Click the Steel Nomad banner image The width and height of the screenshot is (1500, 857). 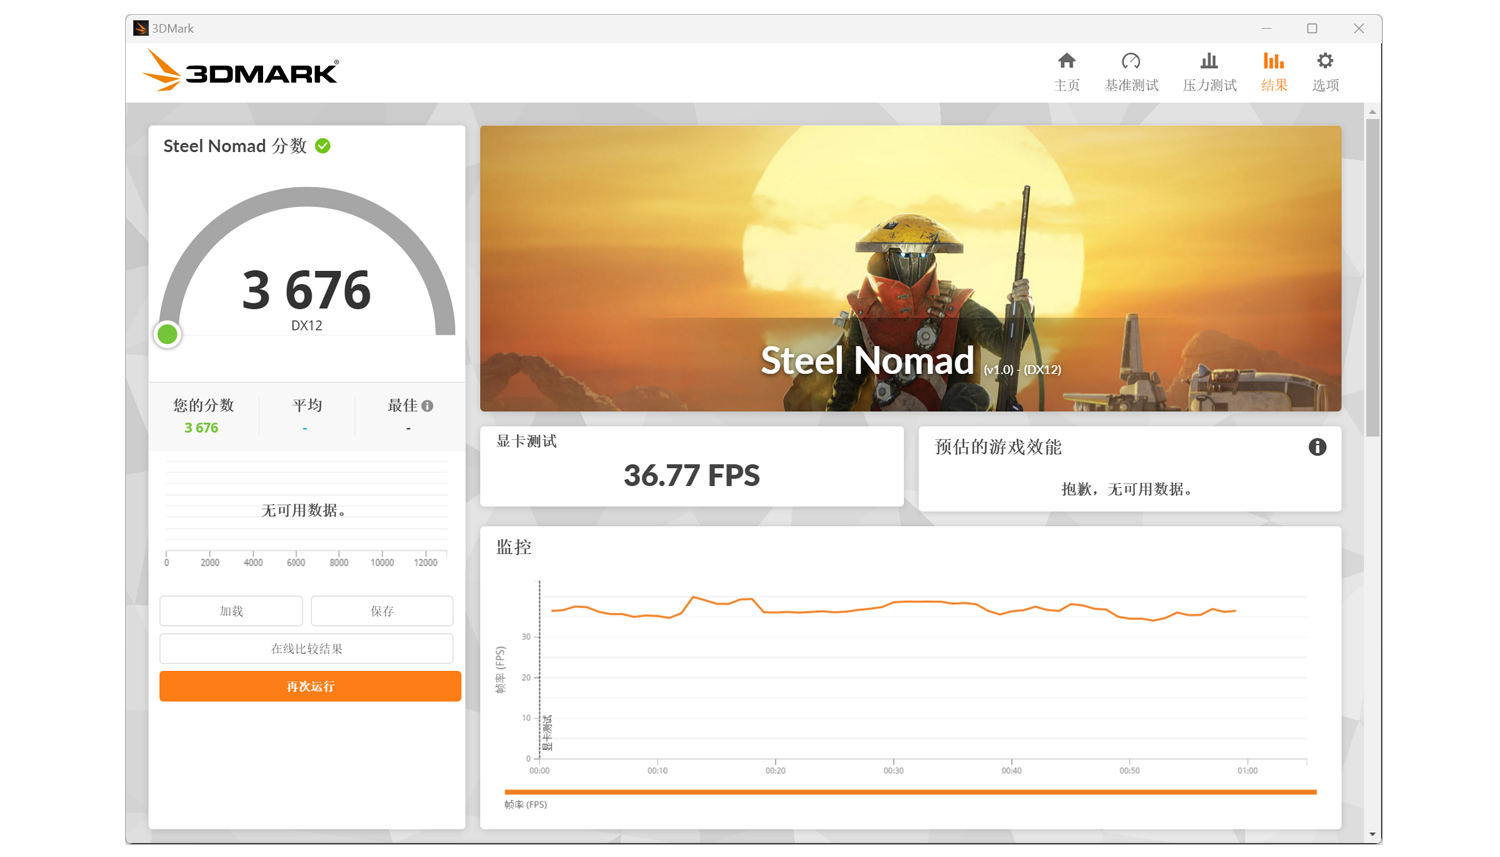pos(910,268)
